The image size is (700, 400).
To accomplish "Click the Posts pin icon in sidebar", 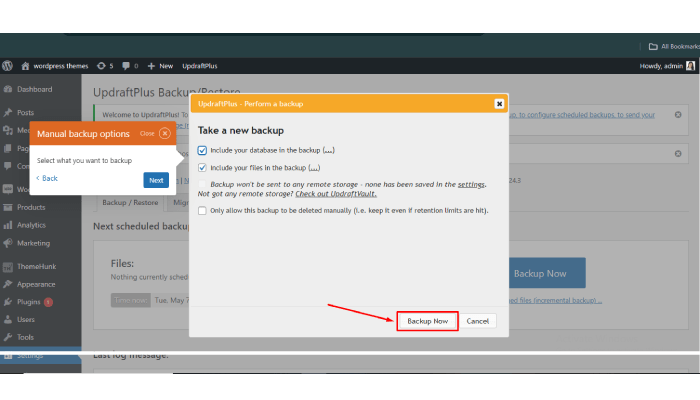I will pos(8,112).
